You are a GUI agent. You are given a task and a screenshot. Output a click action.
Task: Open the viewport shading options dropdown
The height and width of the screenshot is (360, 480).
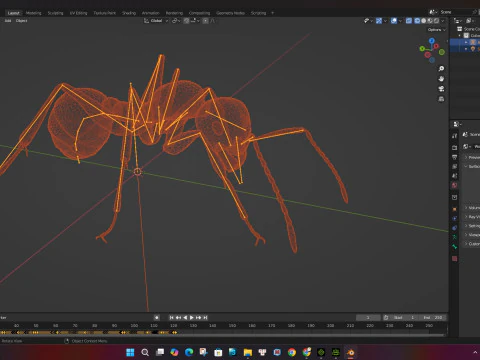click(443, 21)
